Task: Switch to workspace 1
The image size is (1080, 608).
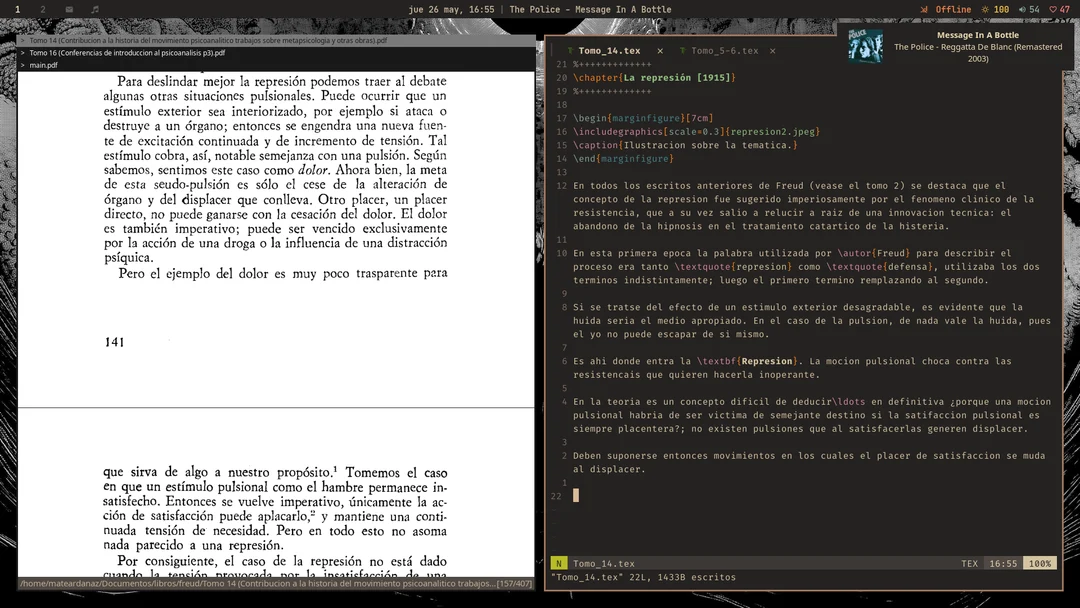Action: pyautogui.click(x=17, y=9)
